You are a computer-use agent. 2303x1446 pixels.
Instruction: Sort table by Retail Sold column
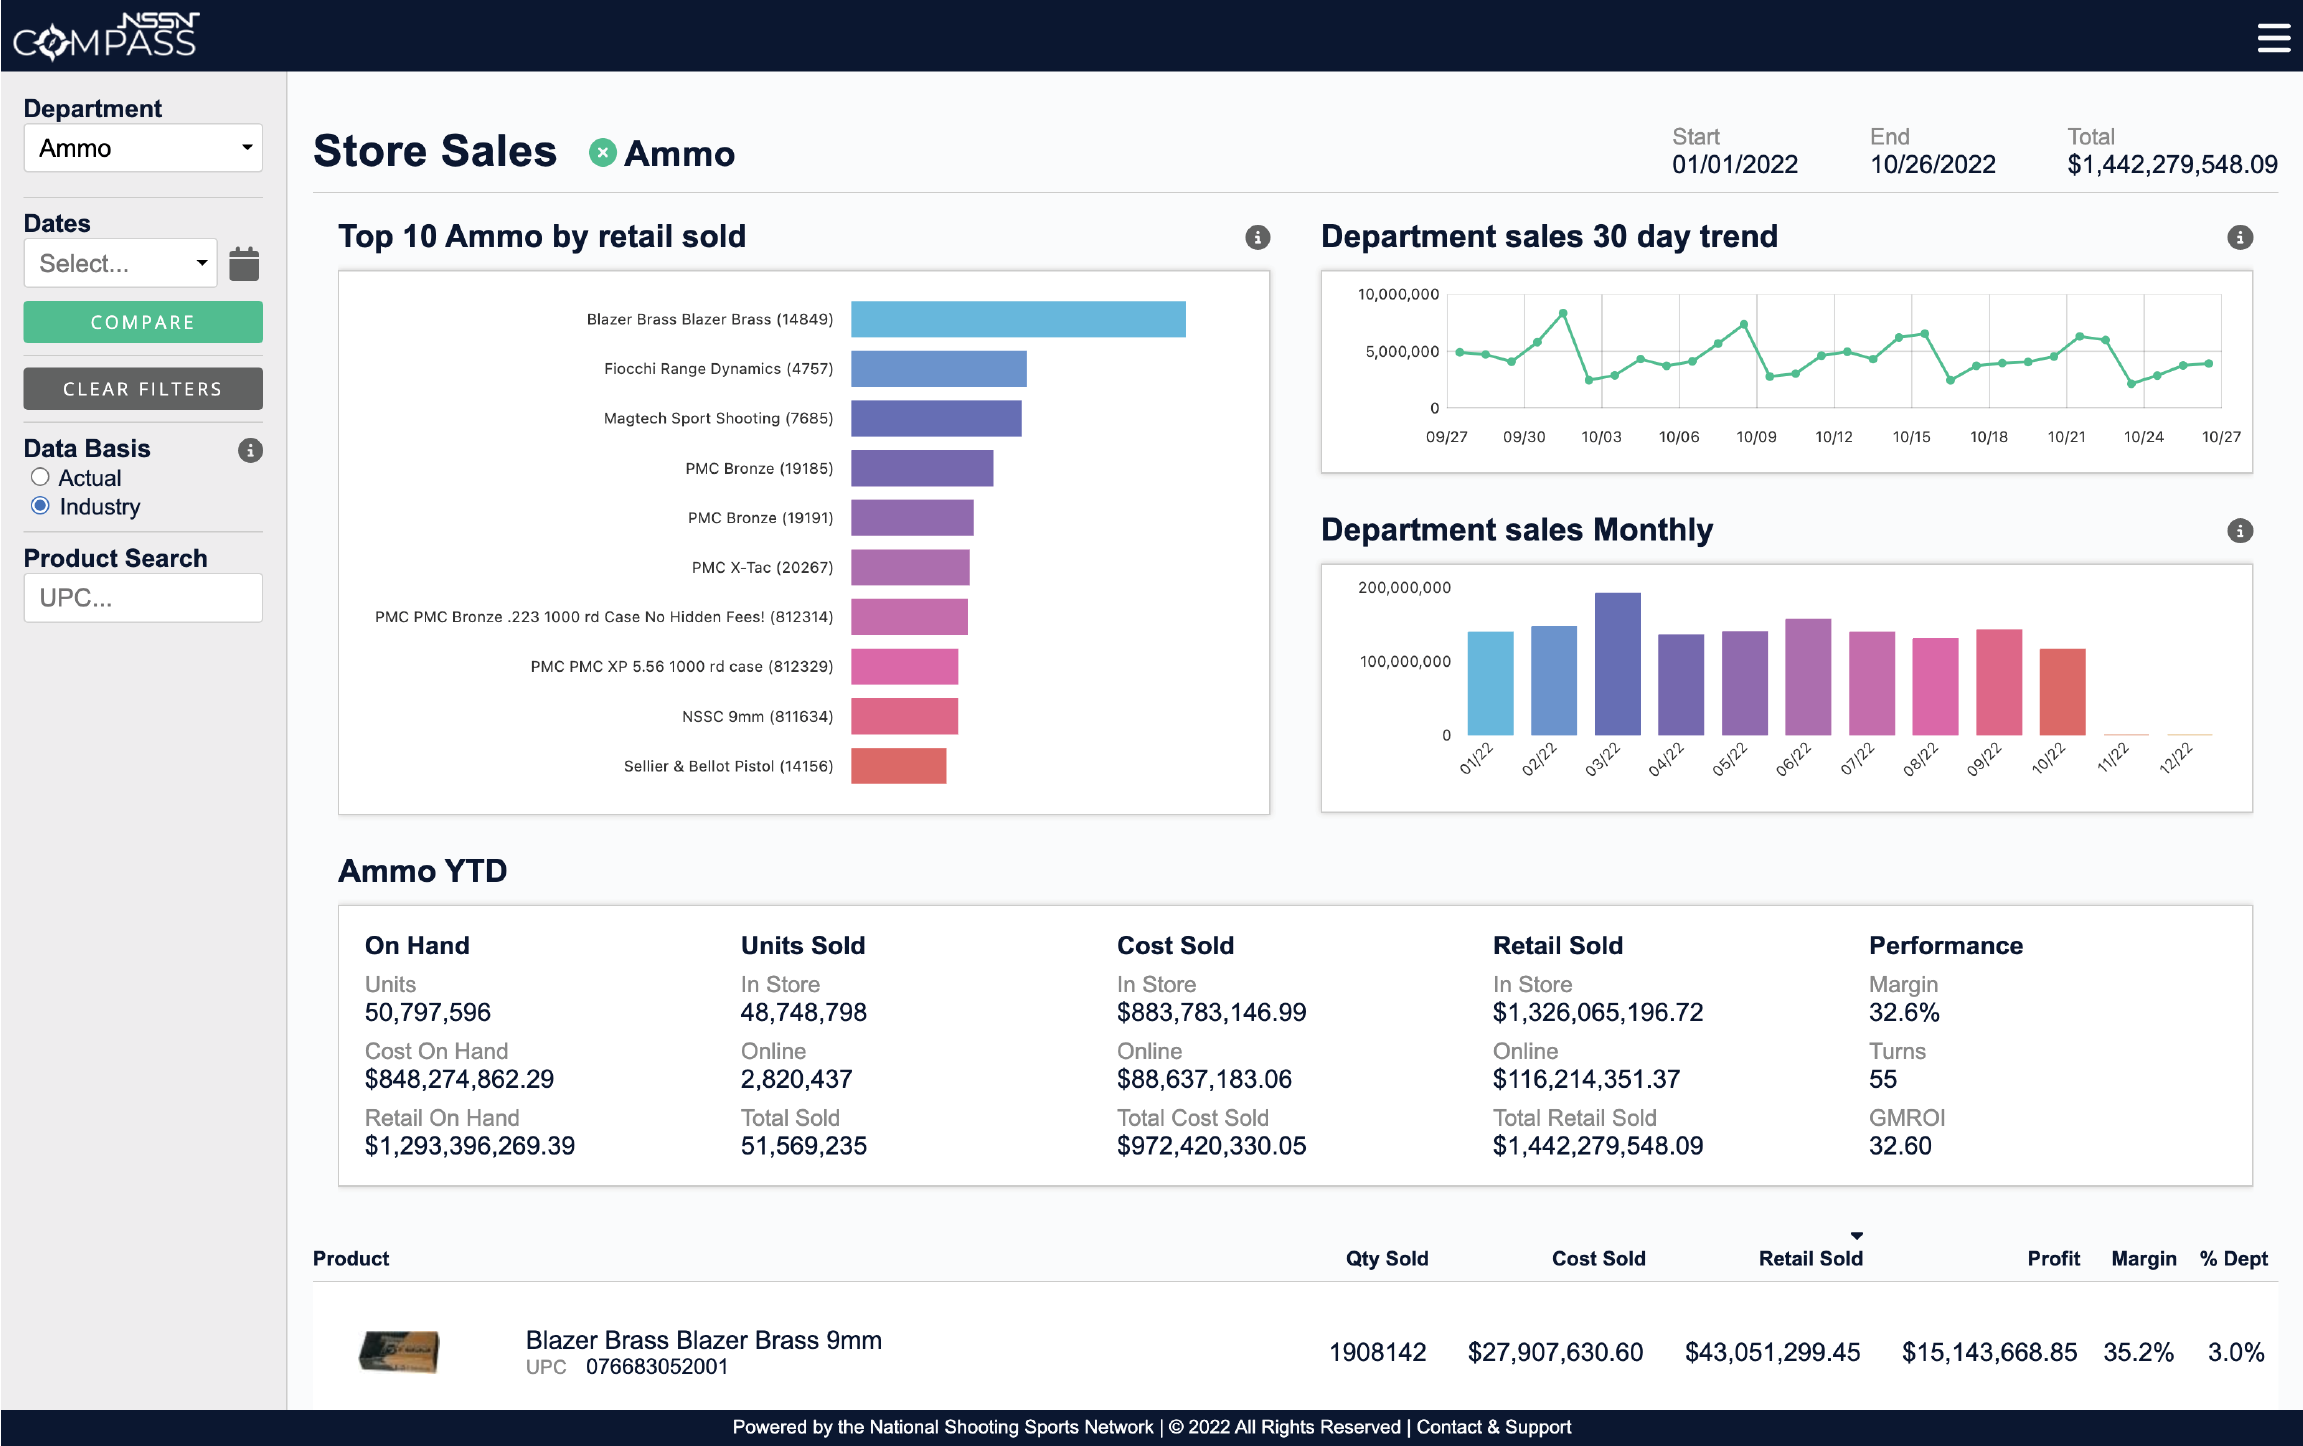[1810, 1258]
